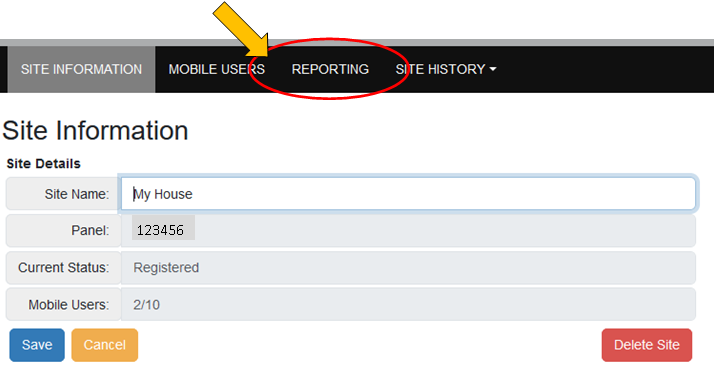The height and width of the screenshot is (368, 714).
Task: Click the Mobile Users field showing 2/10
Action: (408, 304)
